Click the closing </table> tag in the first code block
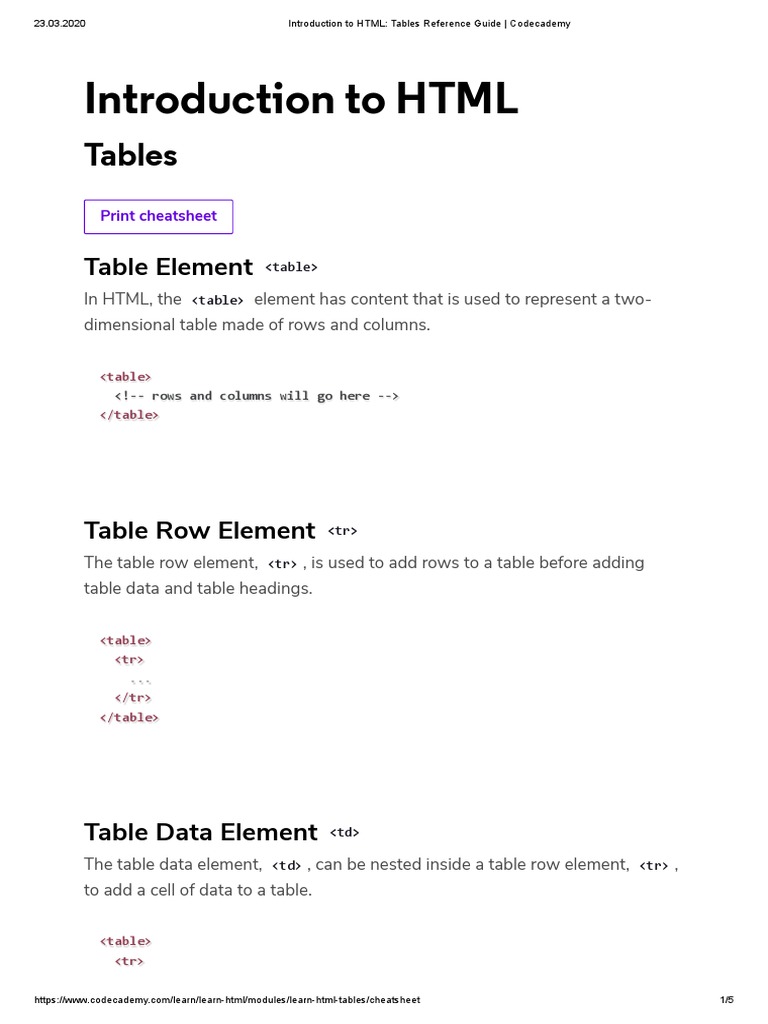The image size is (768, 1024). click(129, 415)
